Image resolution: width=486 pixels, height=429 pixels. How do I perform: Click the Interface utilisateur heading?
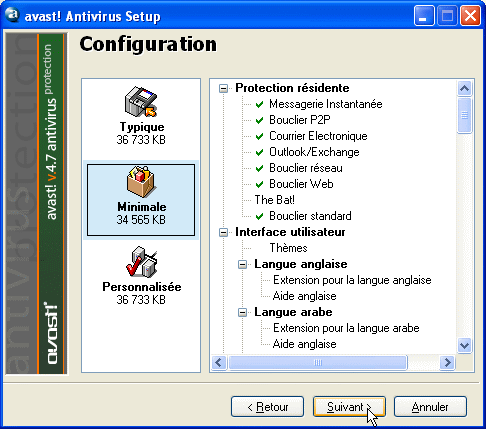pos(290,232)
